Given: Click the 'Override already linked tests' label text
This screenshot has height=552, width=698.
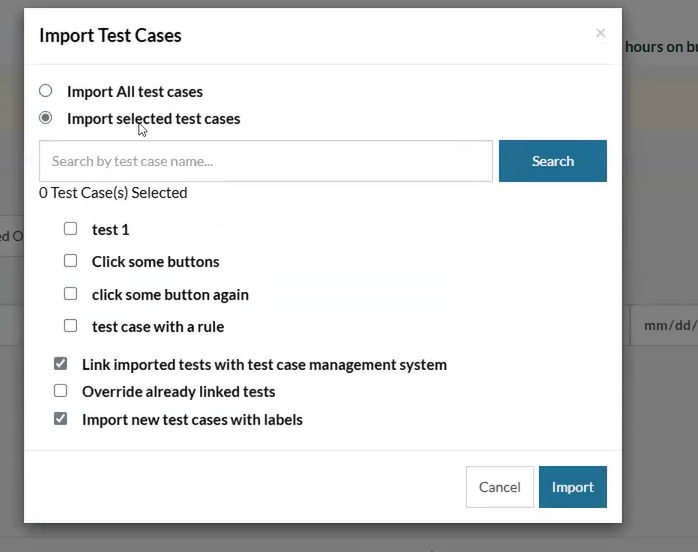Looking at the screenshot, I should tap(178, 392).
